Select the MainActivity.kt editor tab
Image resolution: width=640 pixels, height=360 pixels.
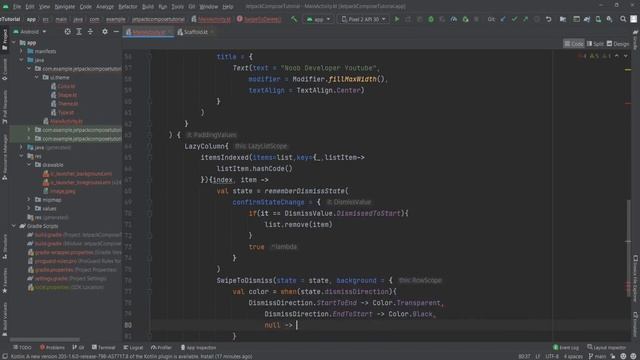(x=149, y=32)
